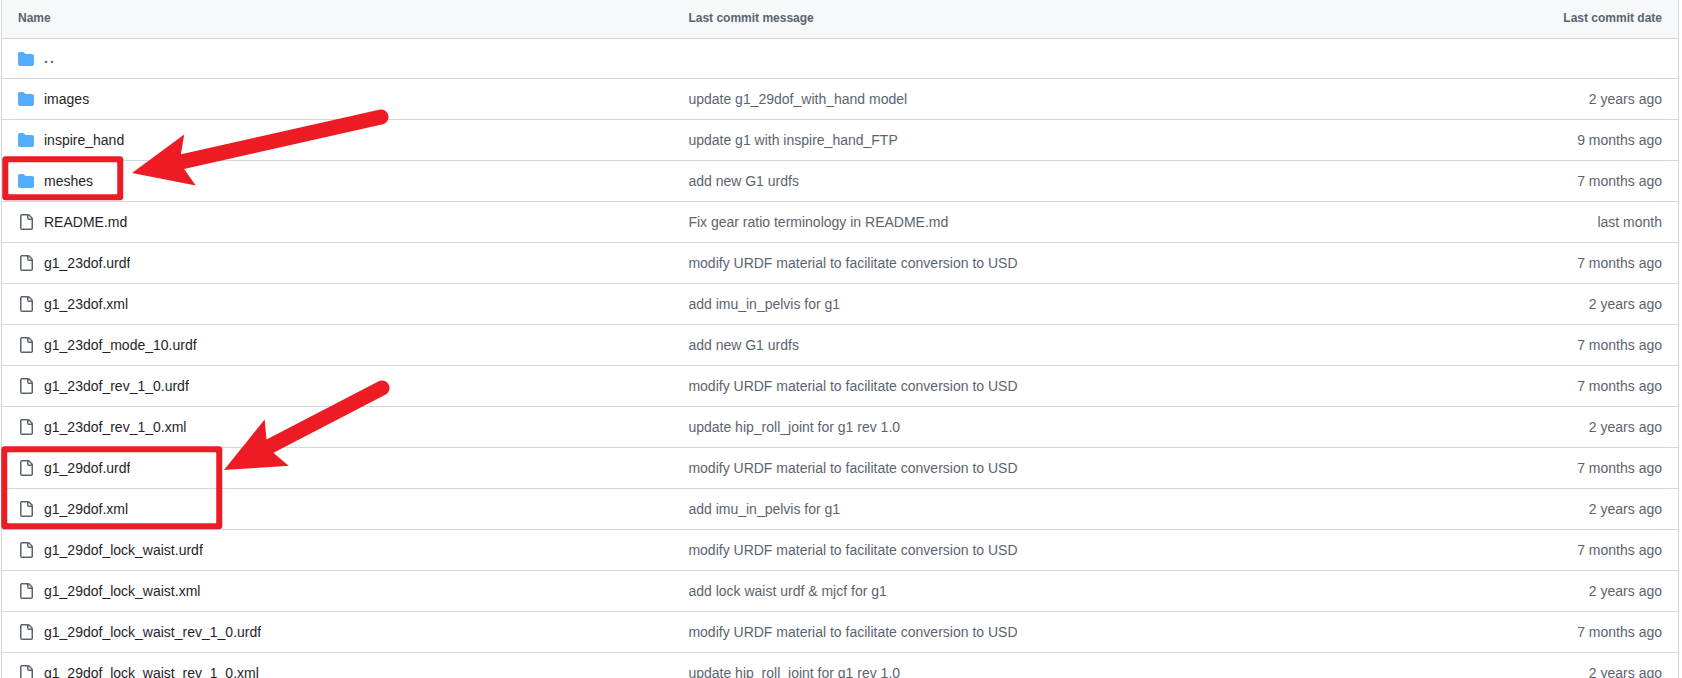Open the g1_23dof_mode_10.urdf file
Viewport: 1682px width, 678px height.
click(x=120, y=345)
